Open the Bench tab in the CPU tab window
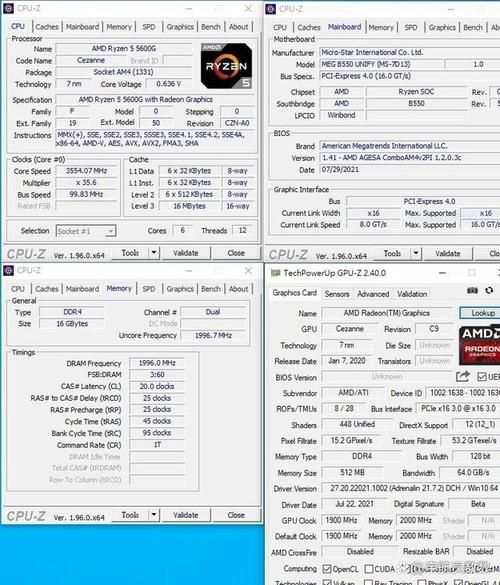The height and width of the screenshot is (585, 500). pyautogui.click(x=211, y=27)
